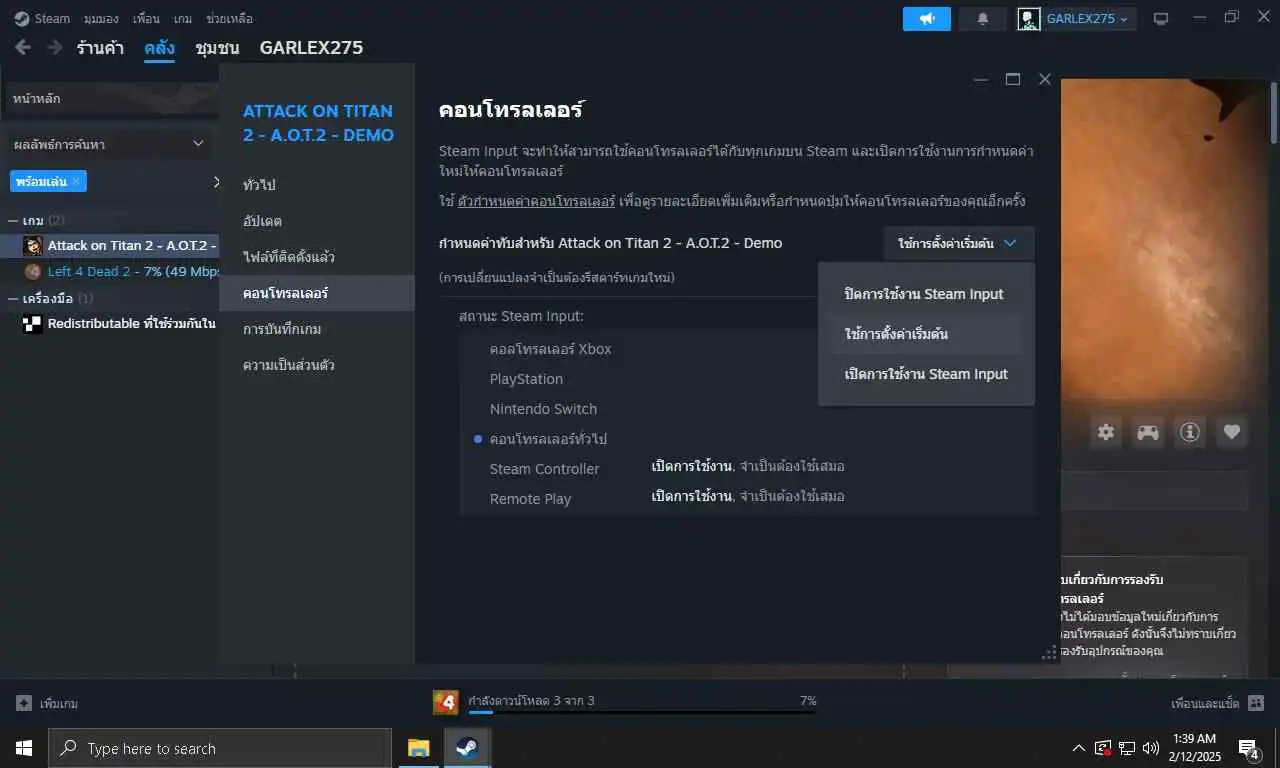Remove the พร้อมเล่น filter tag
This screenshot has width=1280, height=768.
pyautogui.click(x=76, y=181)
